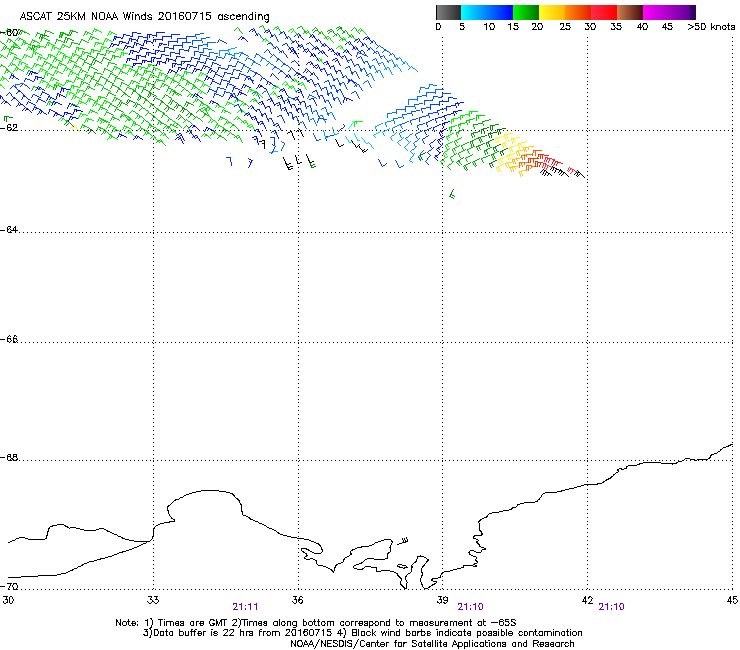Click the longitude '30' label at the bottom axis

tap(8, 600)
